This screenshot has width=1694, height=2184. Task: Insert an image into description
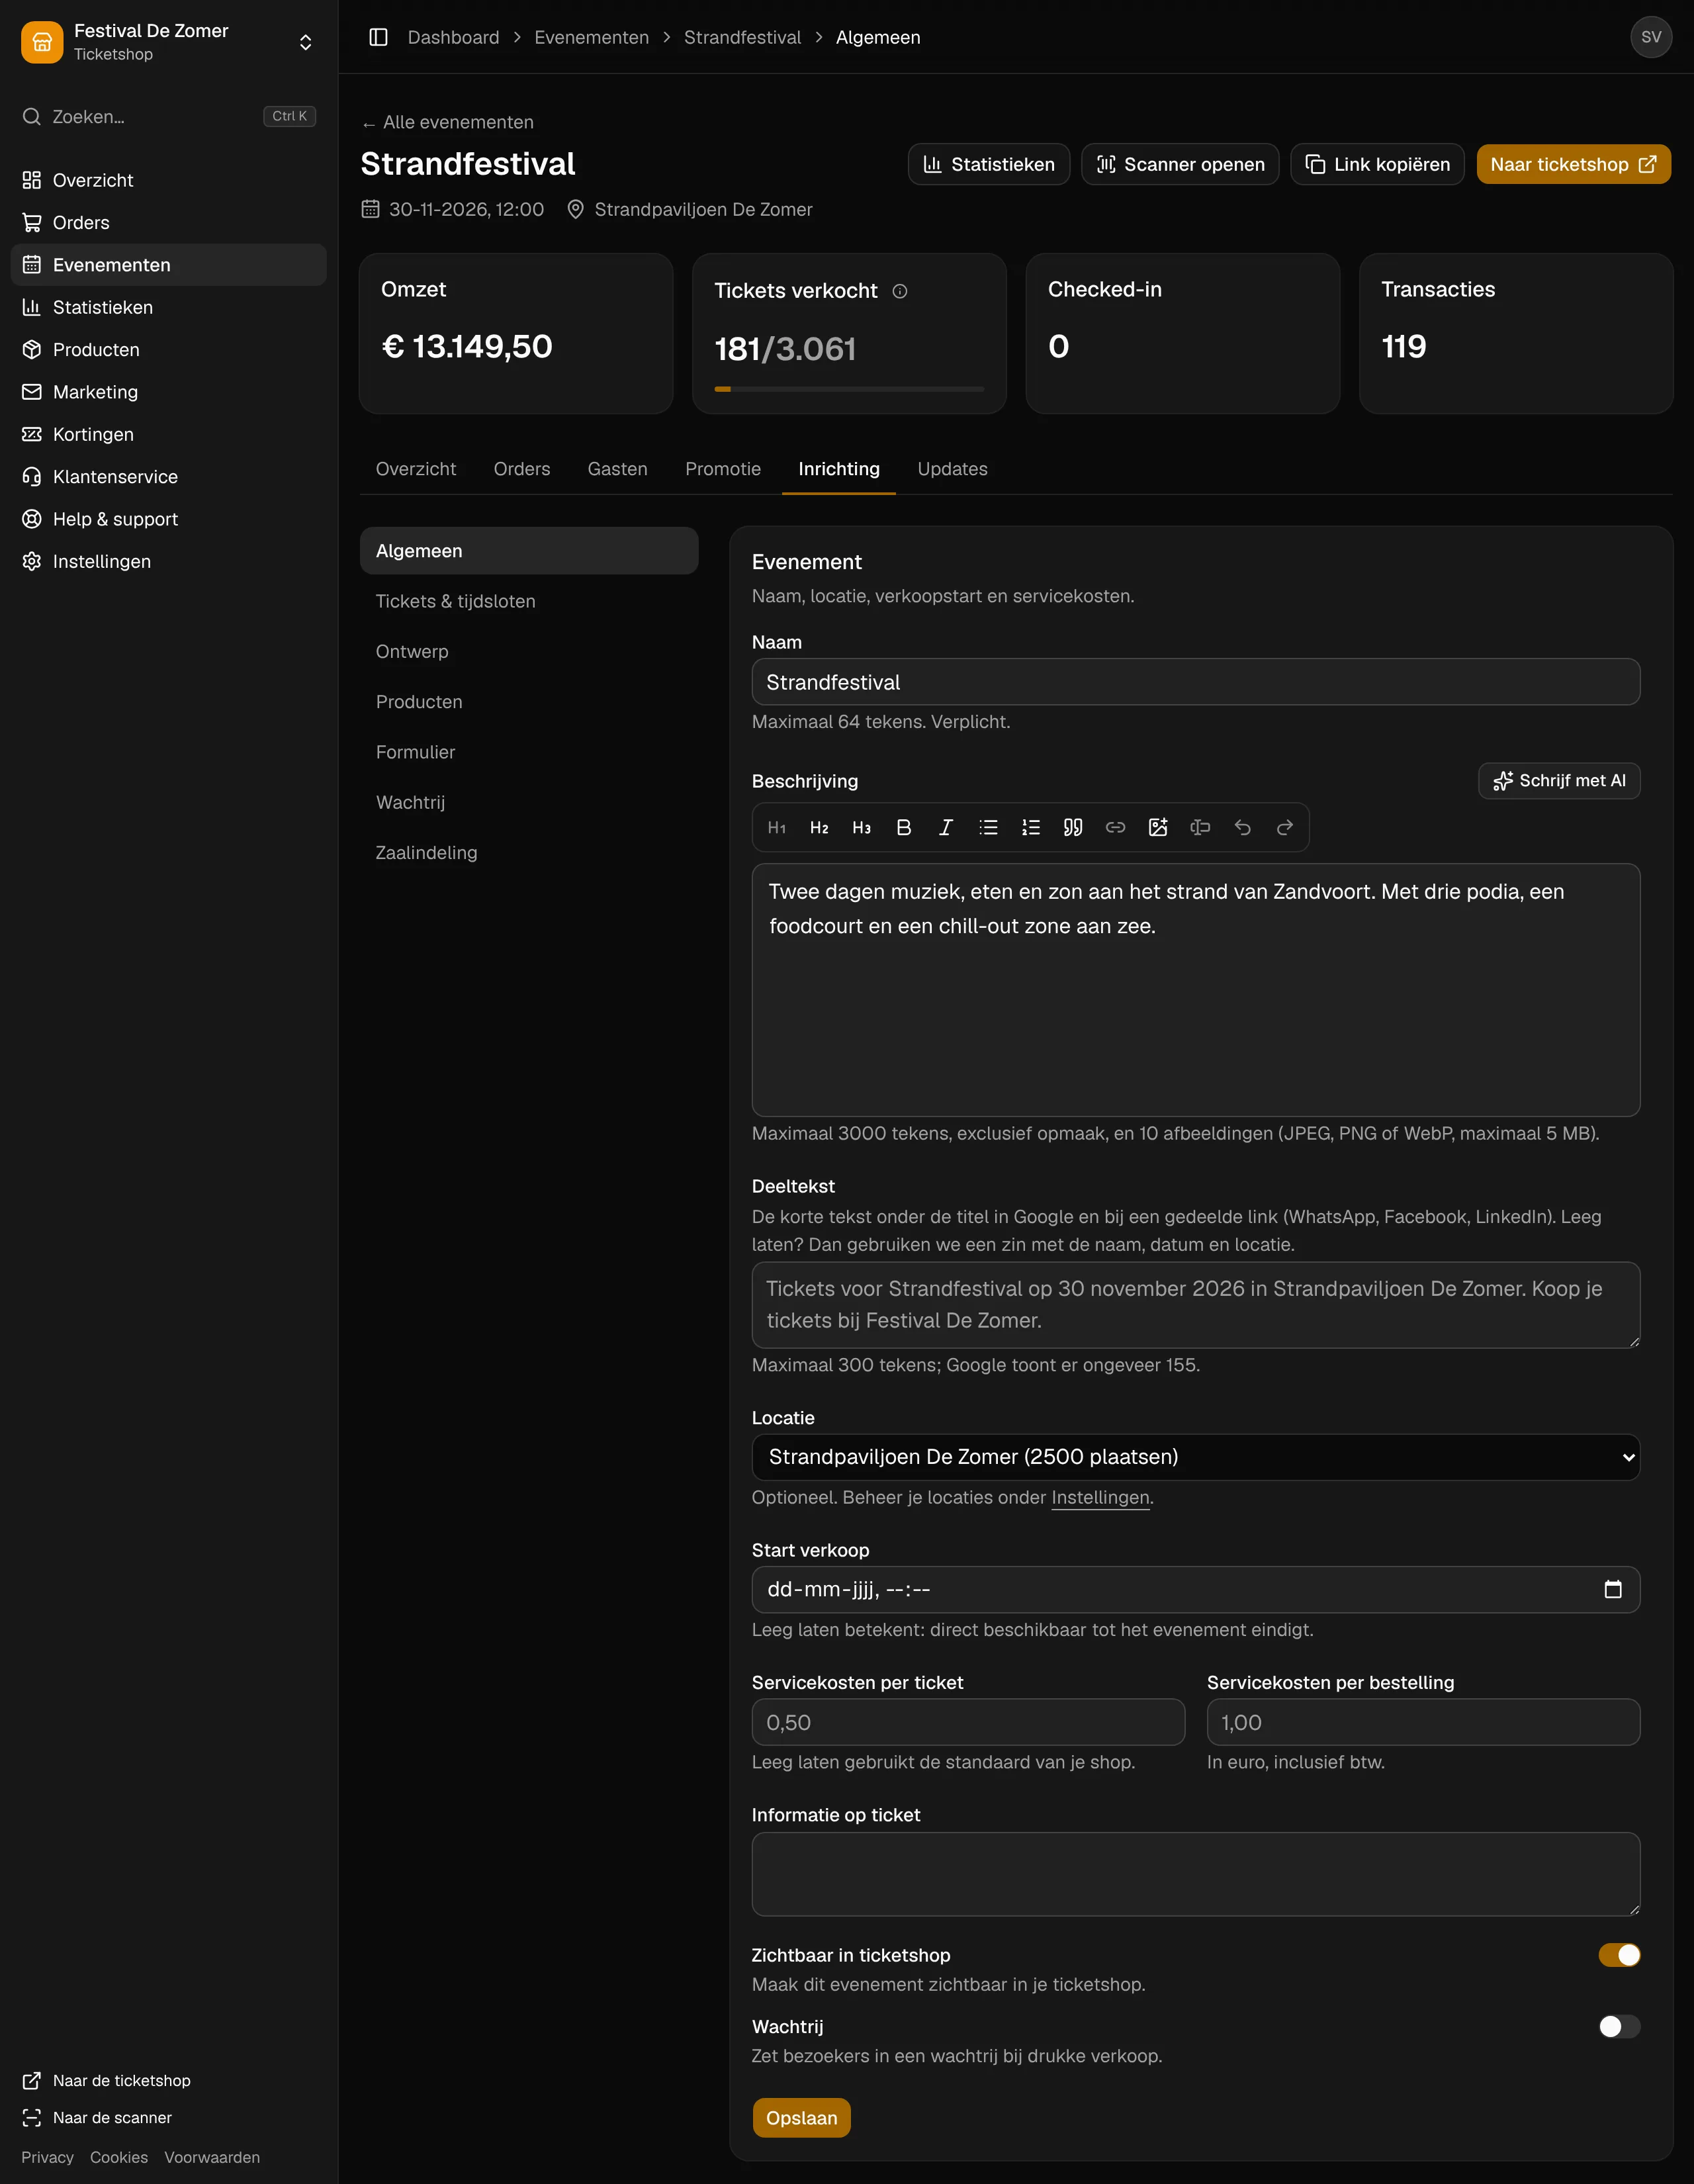tap(1158, 827)
